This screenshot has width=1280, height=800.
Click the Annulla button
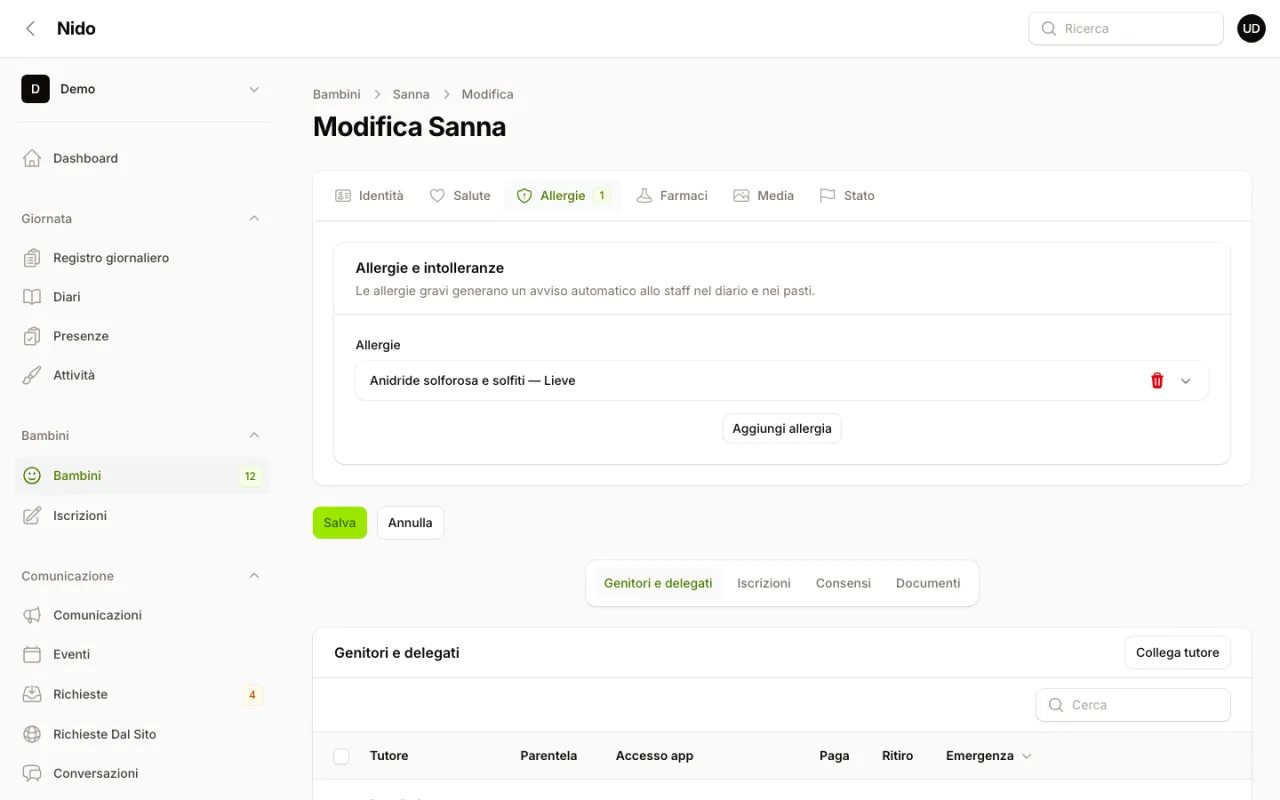pyautogui.click(x=410, y=523)
